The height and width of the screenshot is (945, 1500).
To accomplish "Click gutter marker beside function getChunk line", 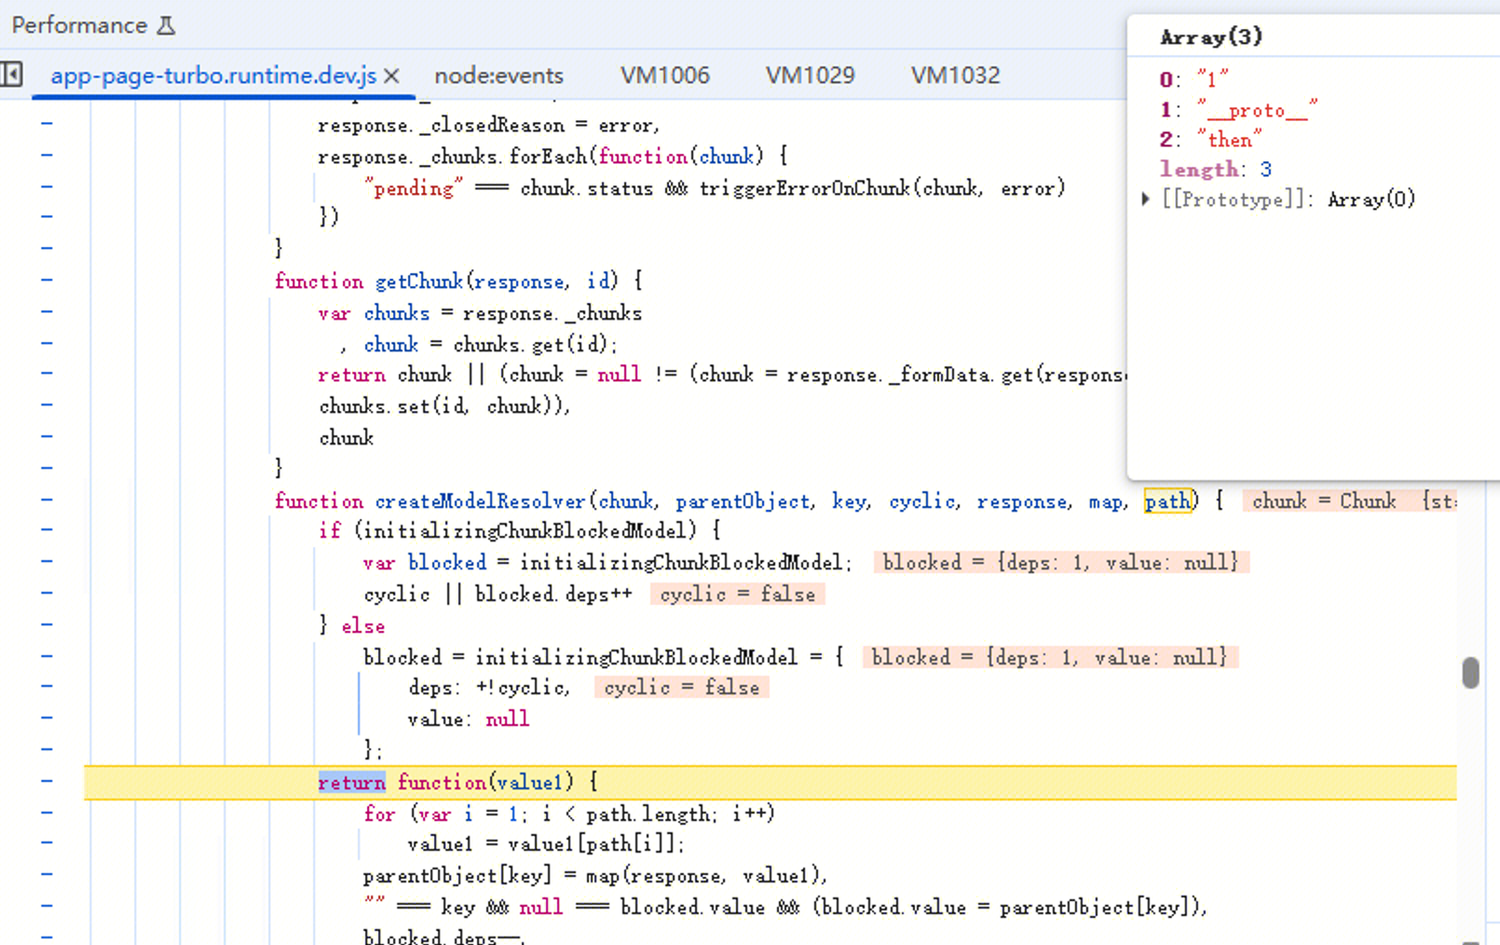I will point(47,281).
